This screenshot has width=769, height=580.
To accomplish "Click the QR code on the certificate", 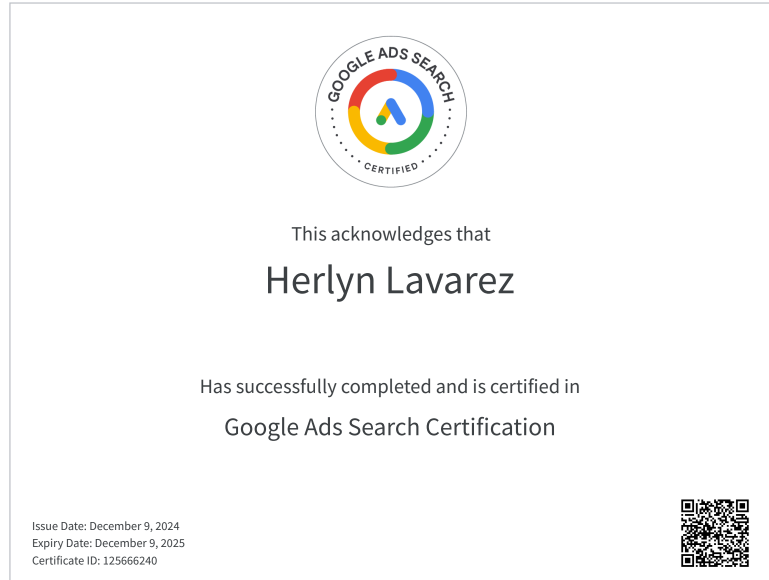I will (715, 533).
